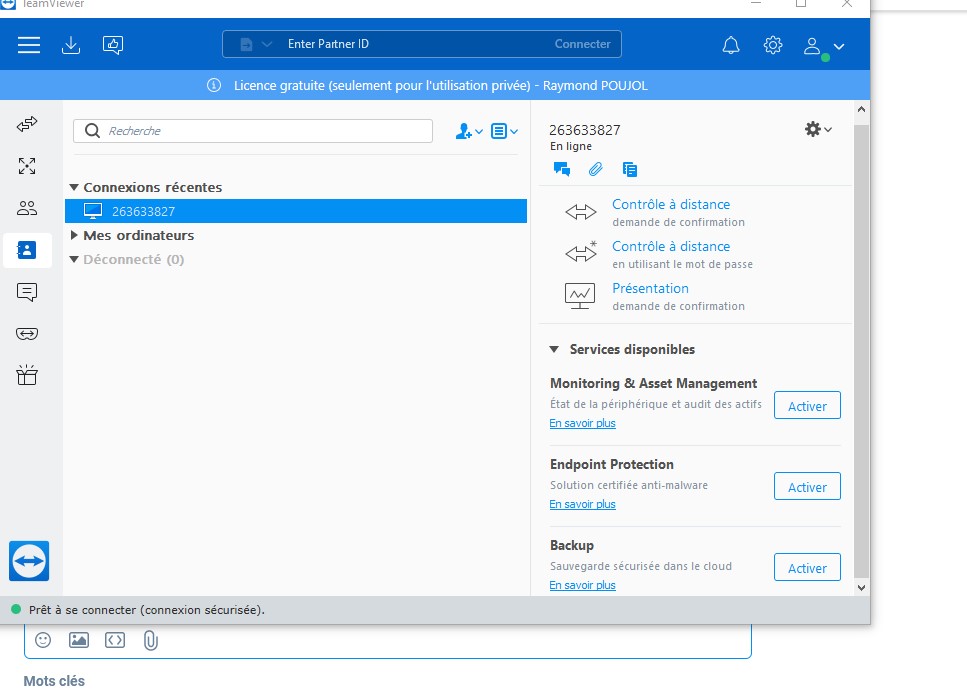Collapse the Services disponibles section
Viewport: 967px width, 691px height.
554,349
